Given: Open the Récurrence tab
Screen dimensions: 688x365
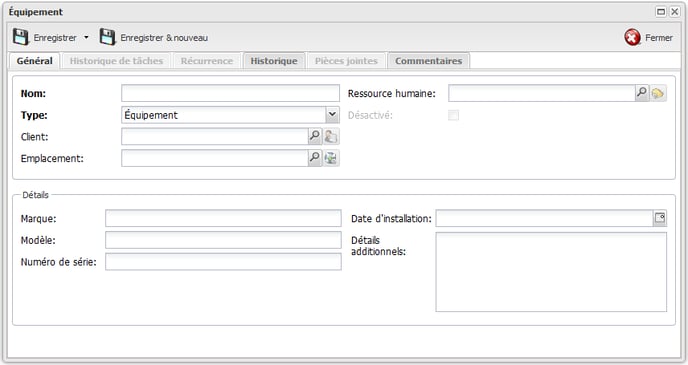Looking at the screenshot, I should 207,61.
